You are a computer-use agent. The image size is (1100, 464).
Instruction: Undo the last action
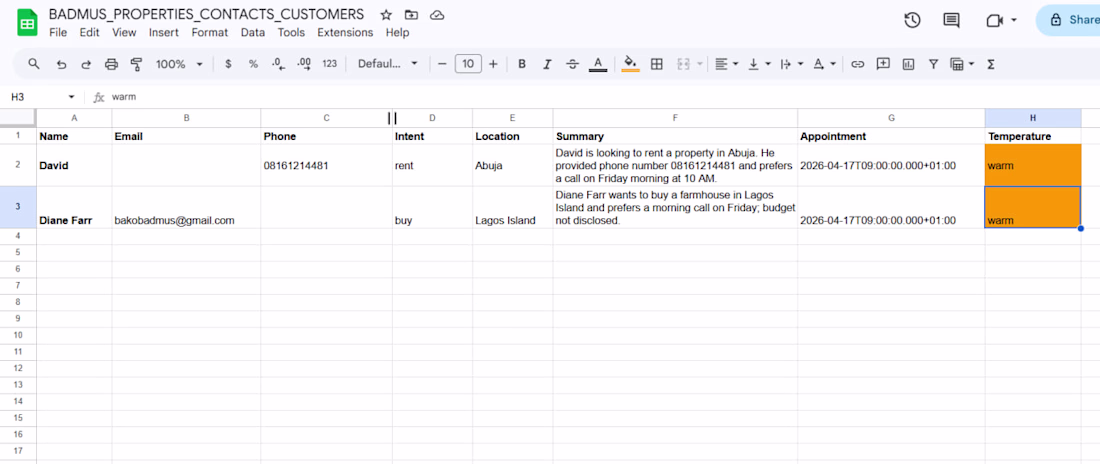(61, 64)
